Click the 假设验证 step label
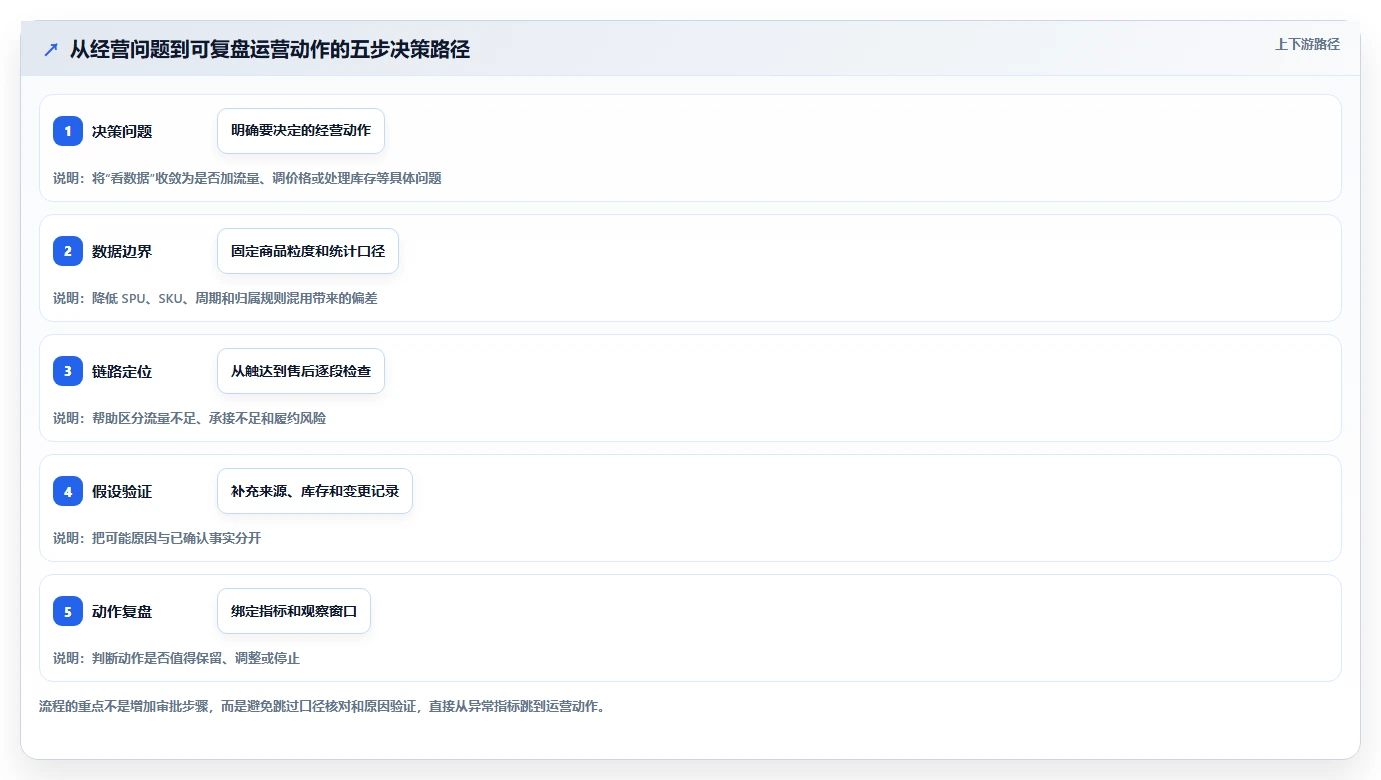The image size is (1381, 780). [x=122, y=491]
